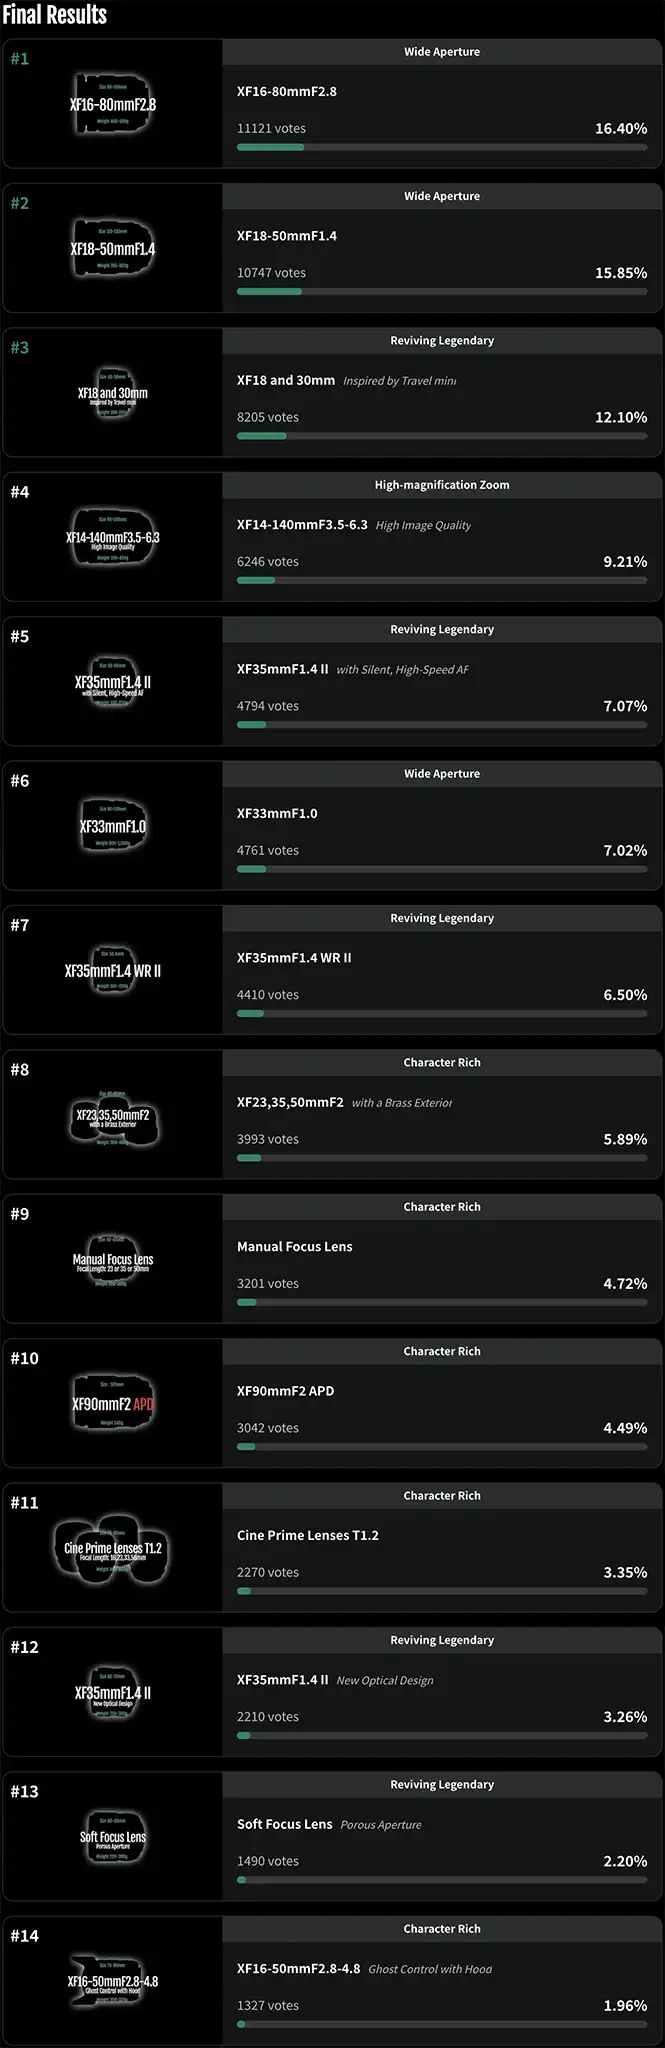This screenshot has width=665, height=2048.
Task: Select the Character Rich header above XF90mmF2 APD
Action: coord(442,1351)
